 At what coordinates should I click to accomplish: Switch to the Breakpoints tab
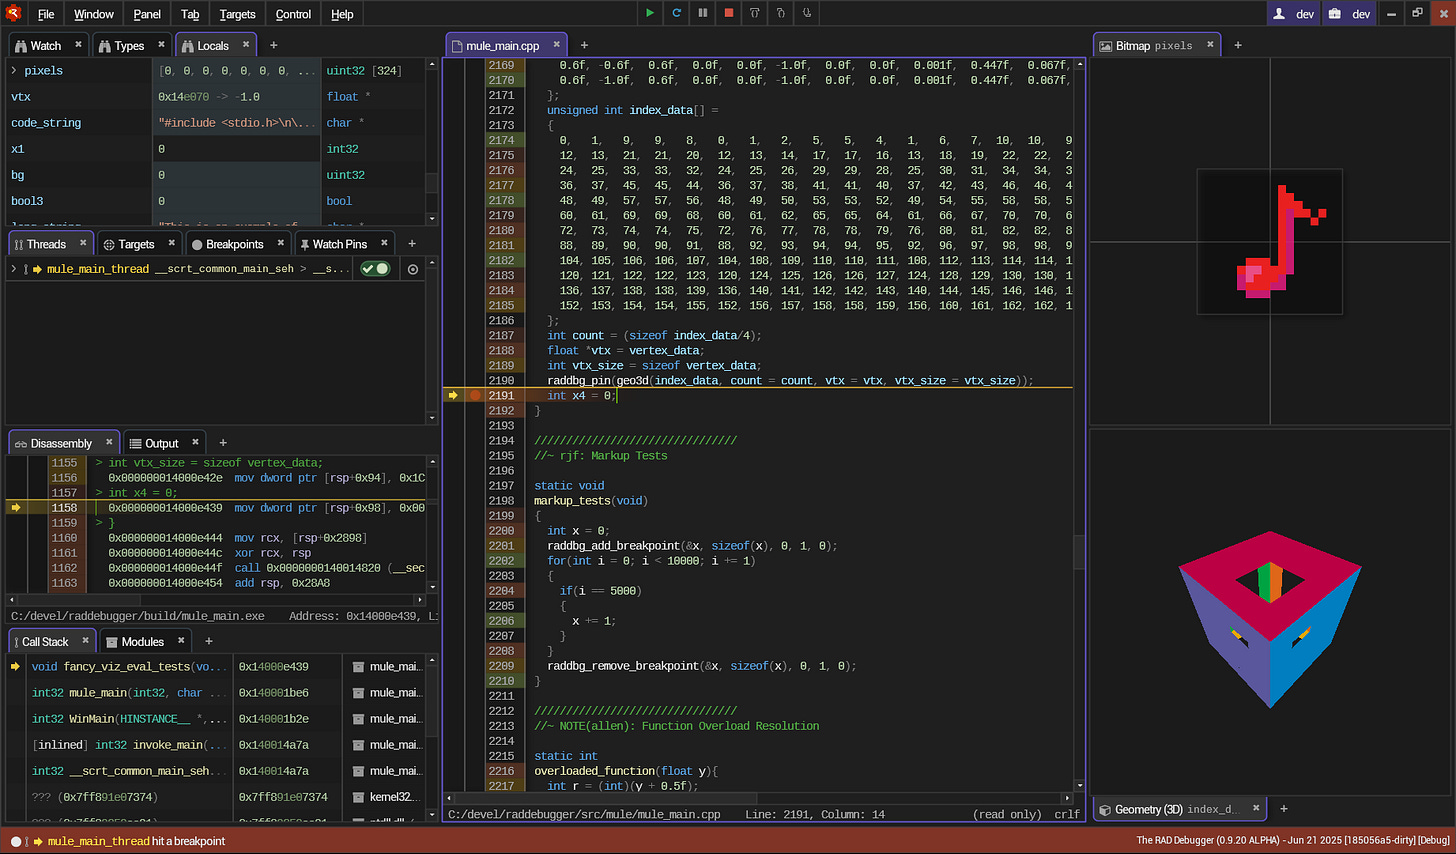coord(234,244)
